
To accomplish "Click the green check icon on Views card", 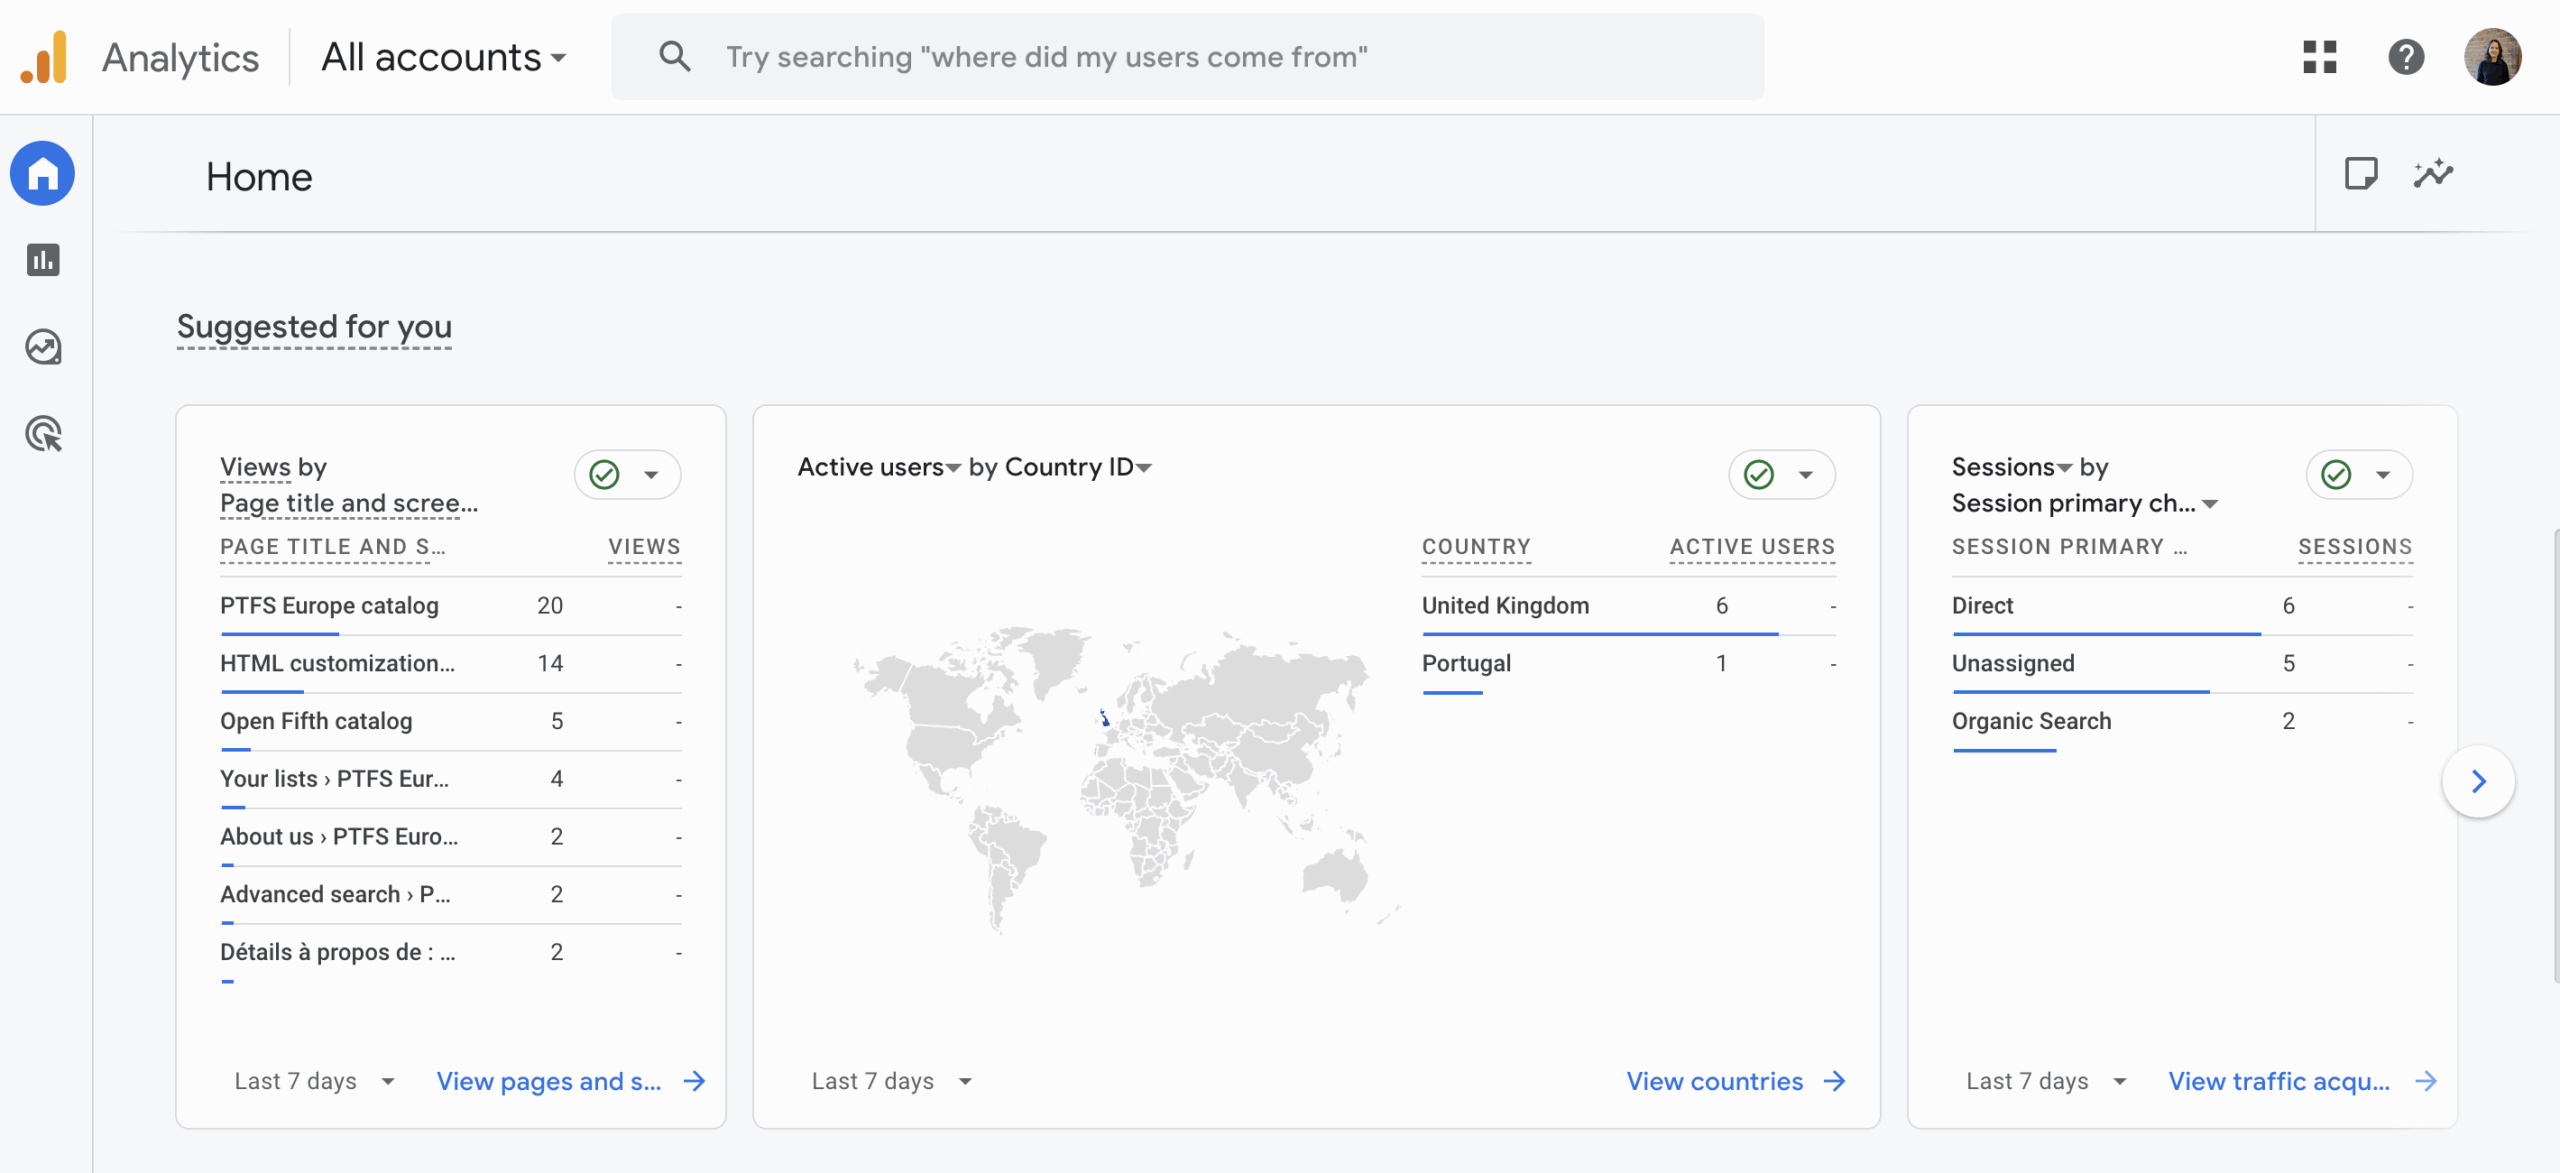I will click(x=604, y=474).
